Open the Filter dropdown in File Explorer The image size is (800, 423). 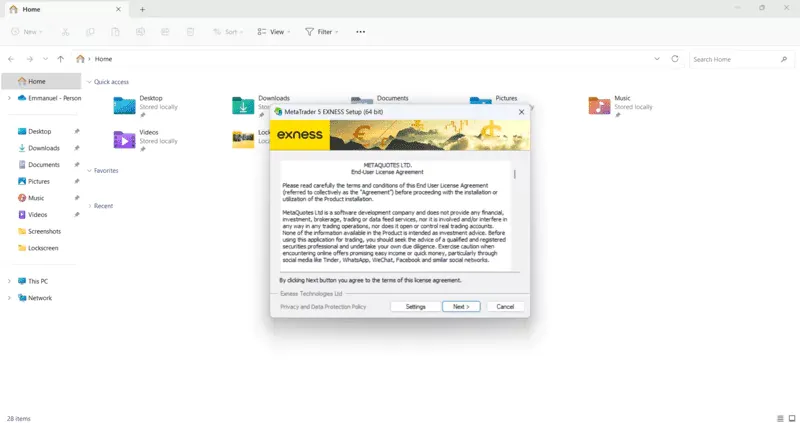coord(321,32)
